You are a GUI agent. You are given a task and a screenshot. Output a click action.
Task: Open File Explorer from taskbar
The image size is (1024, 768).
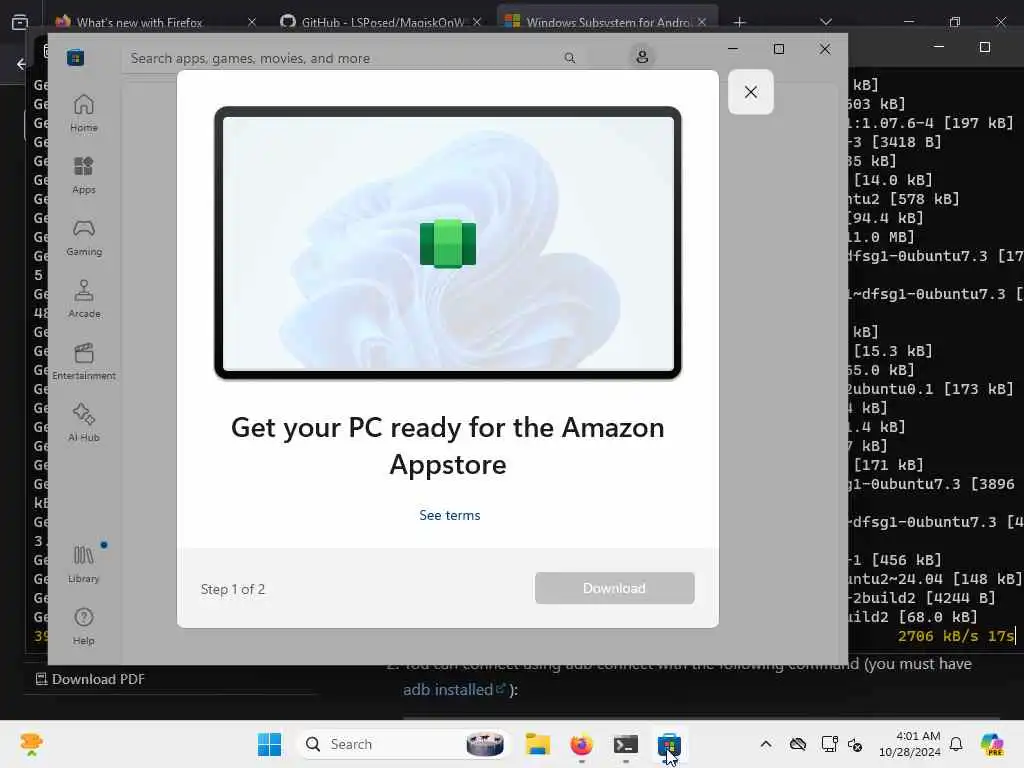pyautogui.click(x=537, y=744)
